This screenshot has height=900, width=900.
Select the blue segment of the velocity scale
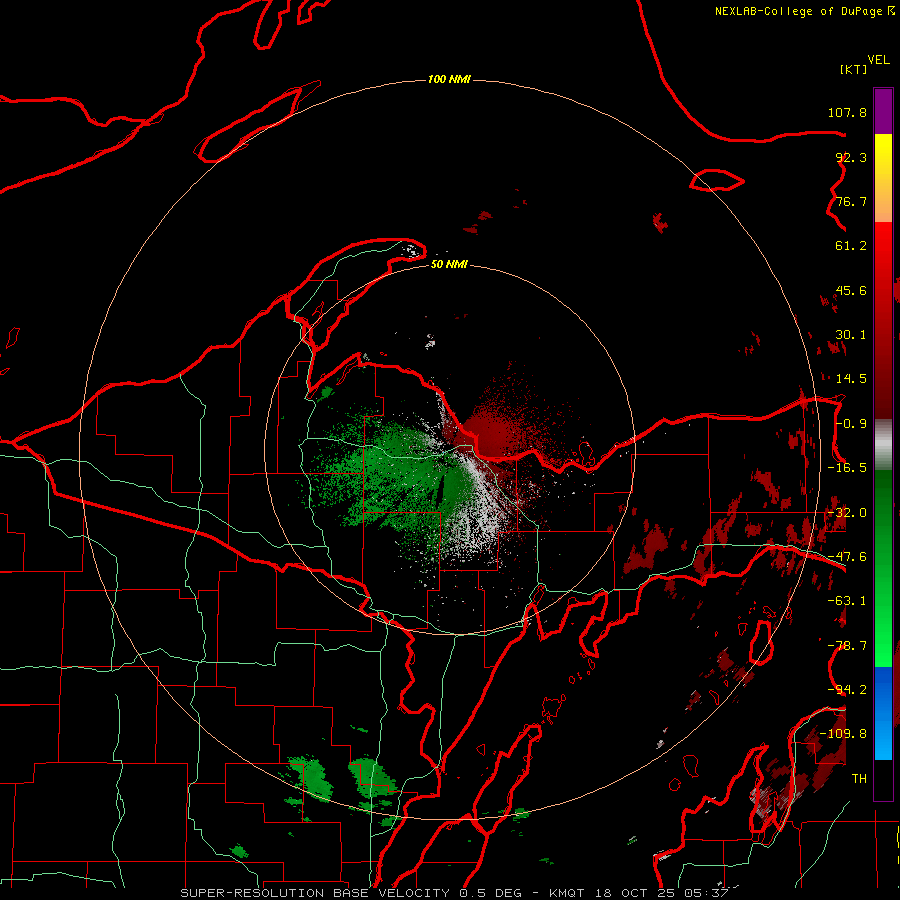[x=883, y=713]
